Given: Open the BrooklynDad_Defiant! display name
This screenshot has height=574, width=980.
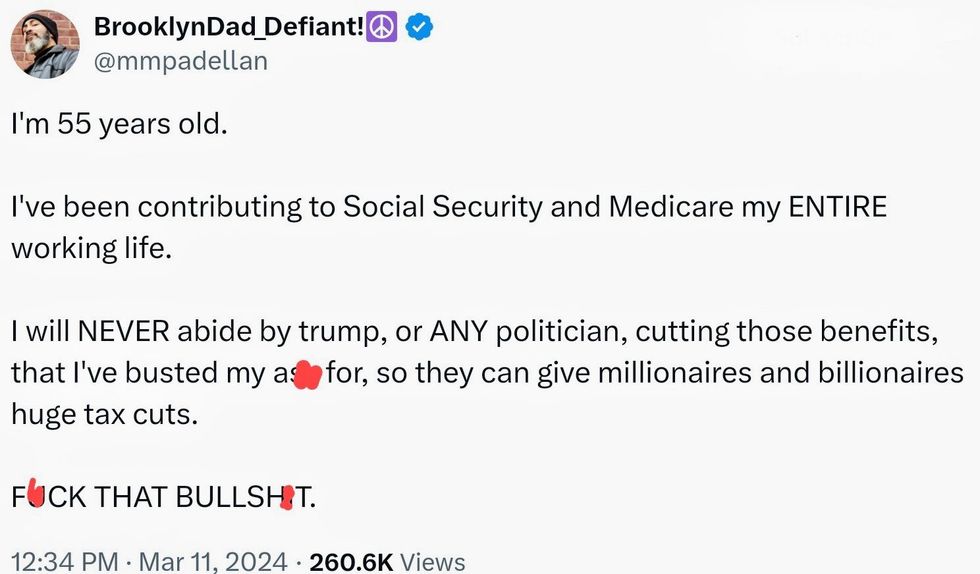Looking at the screenshot, I should (x=230, y=29).
